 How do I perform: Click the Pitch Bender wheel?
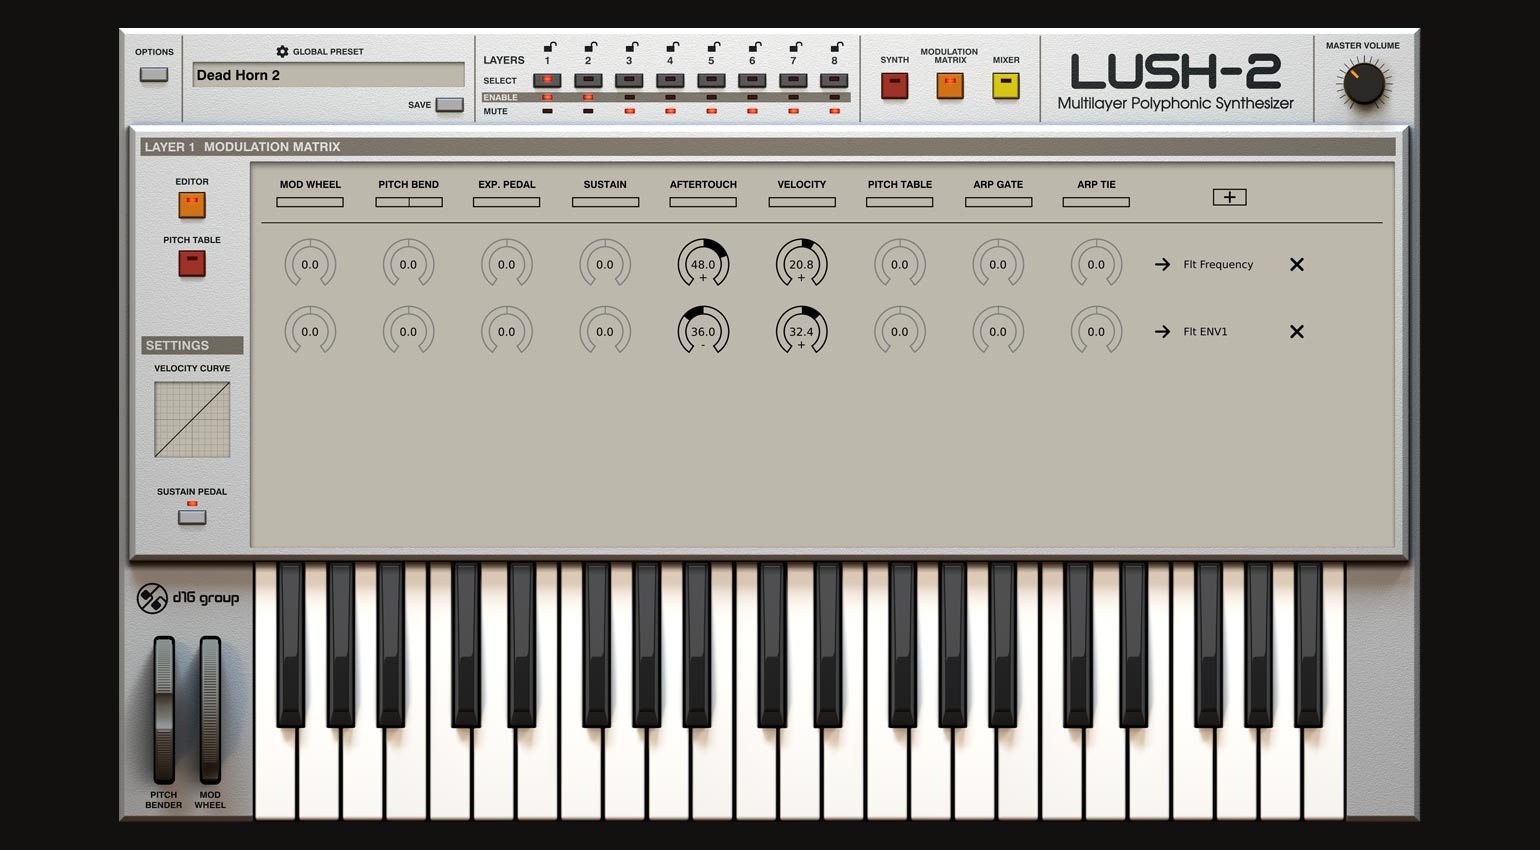tap(164, 710)
